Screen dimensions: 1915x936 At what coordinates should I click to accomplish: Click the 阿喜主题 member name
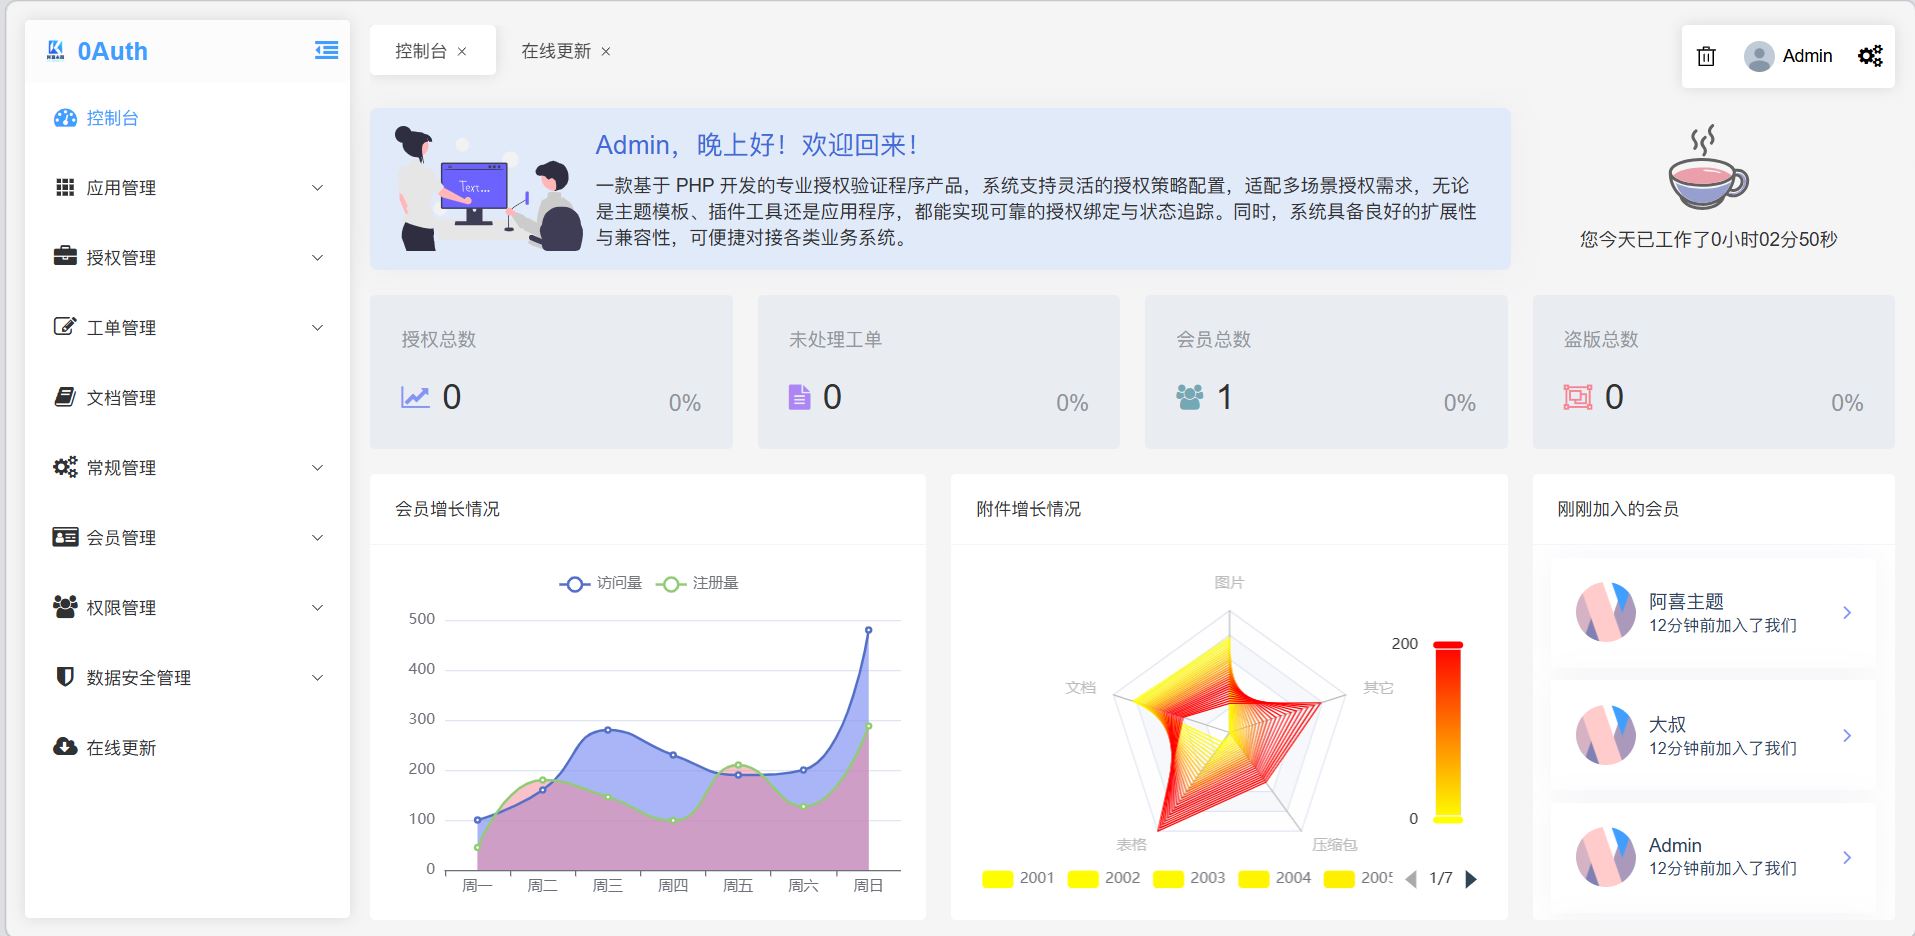(1686, 601)
